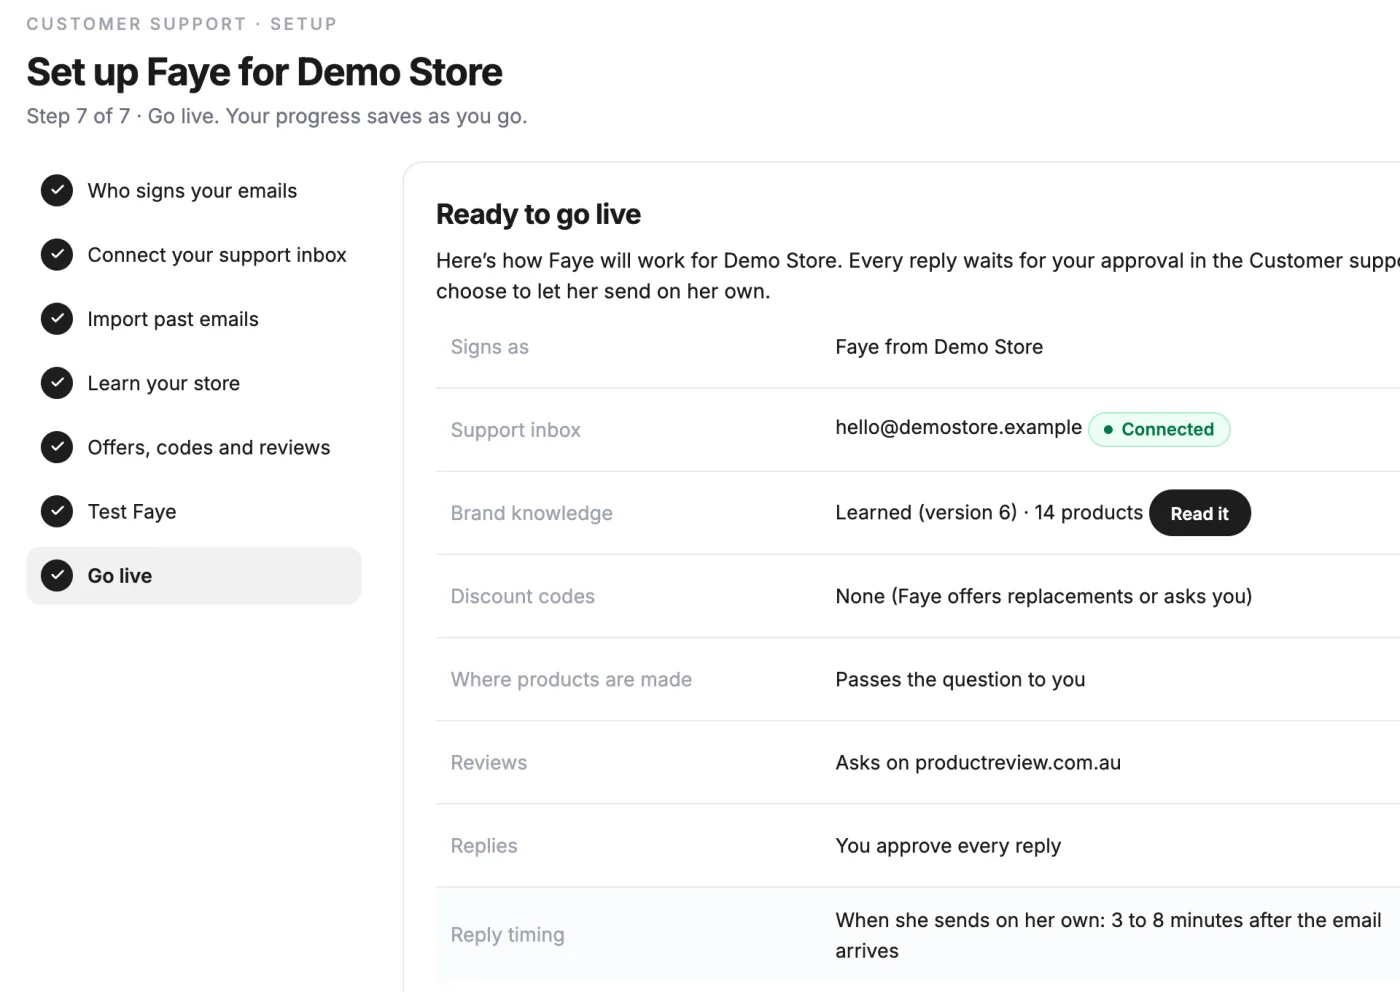Click the Where products are made label
Screen dimensions: 1400x992
[x=571, y=679]
